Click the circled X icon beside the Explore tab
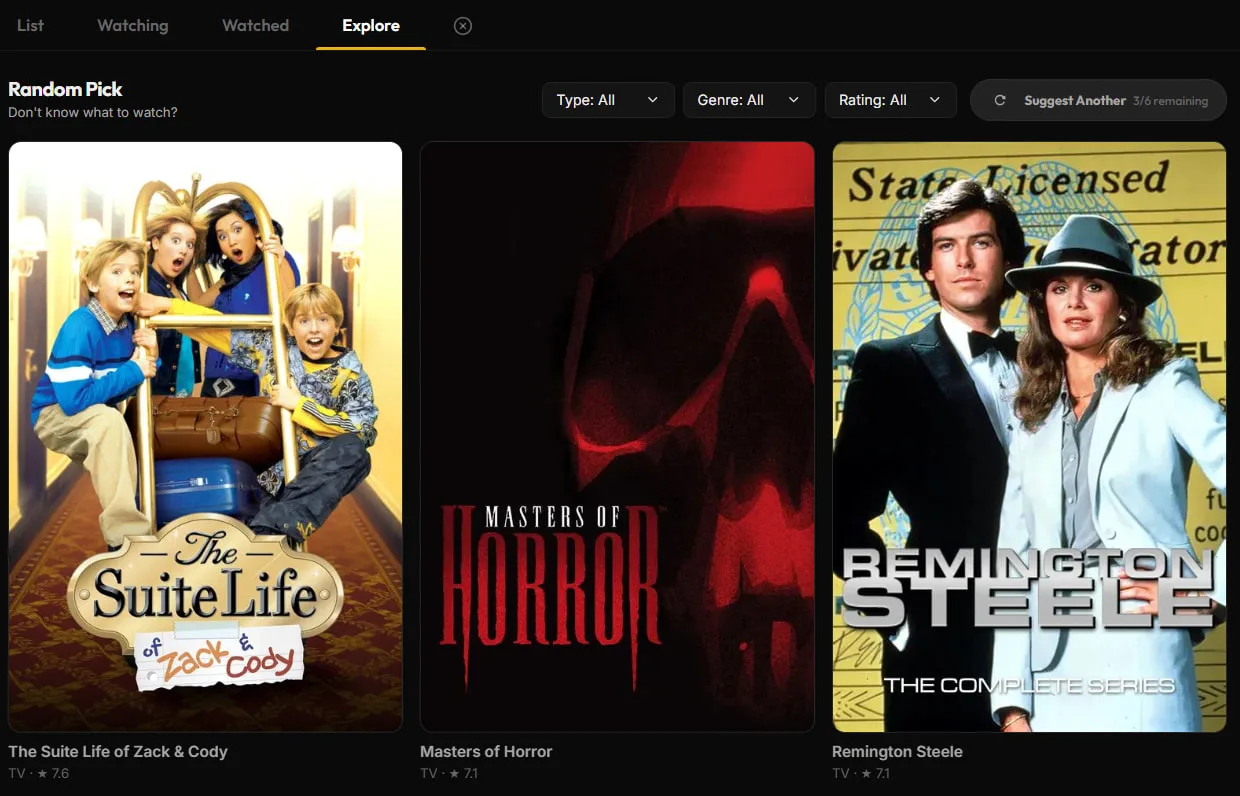The width and height of the screenshot is (1240, 796). click(462, 26)
